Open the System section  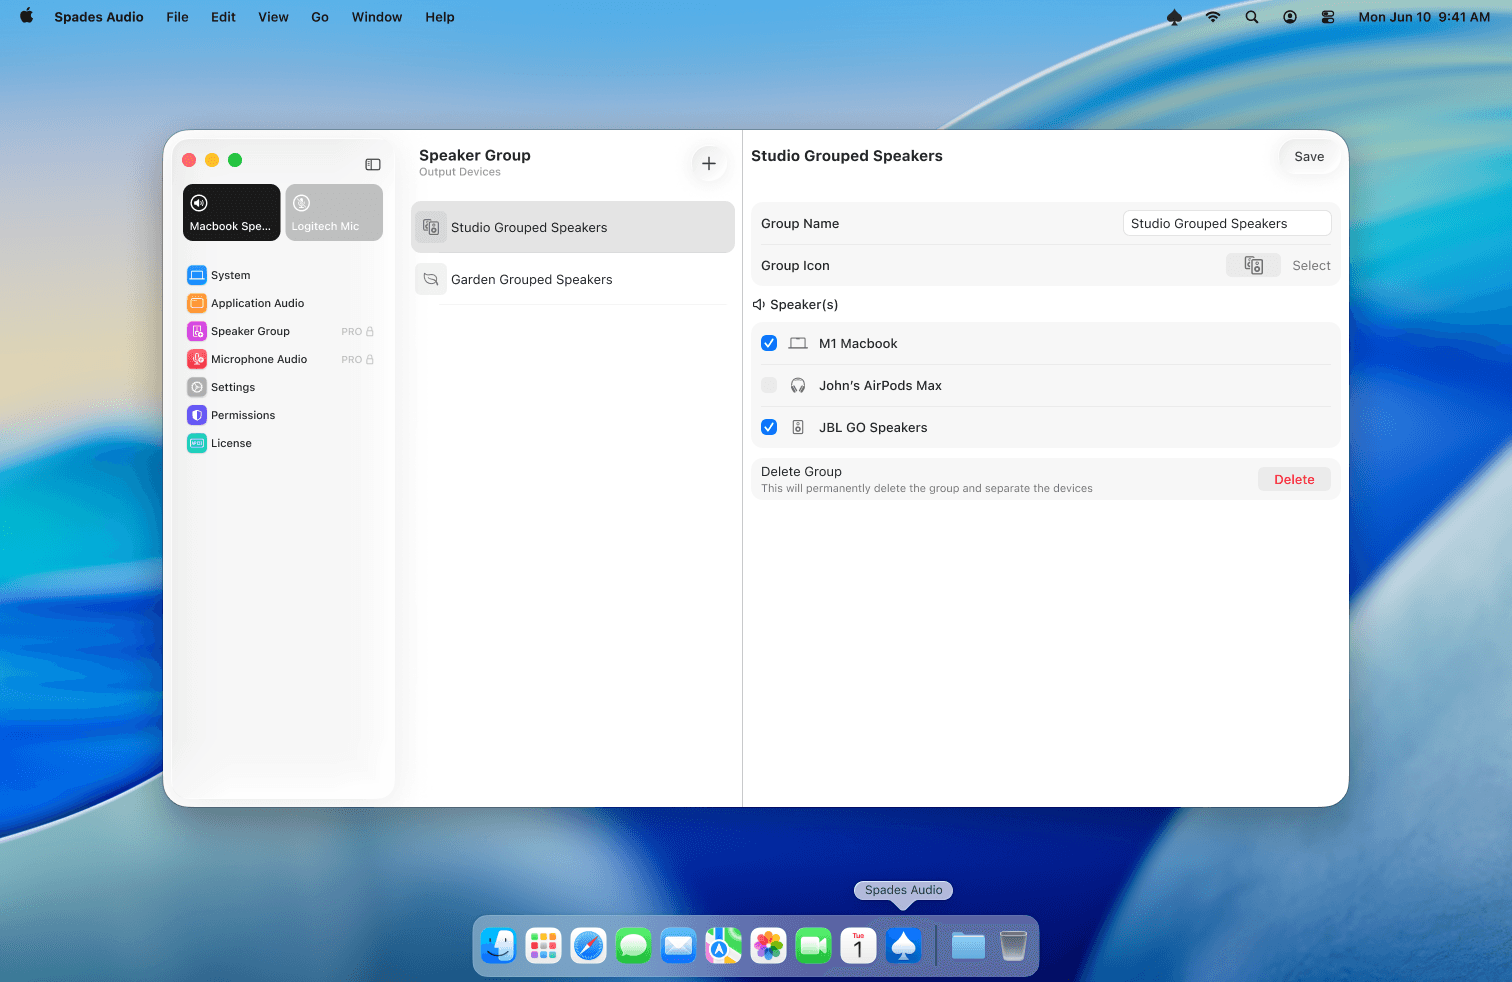pos(231,275)
